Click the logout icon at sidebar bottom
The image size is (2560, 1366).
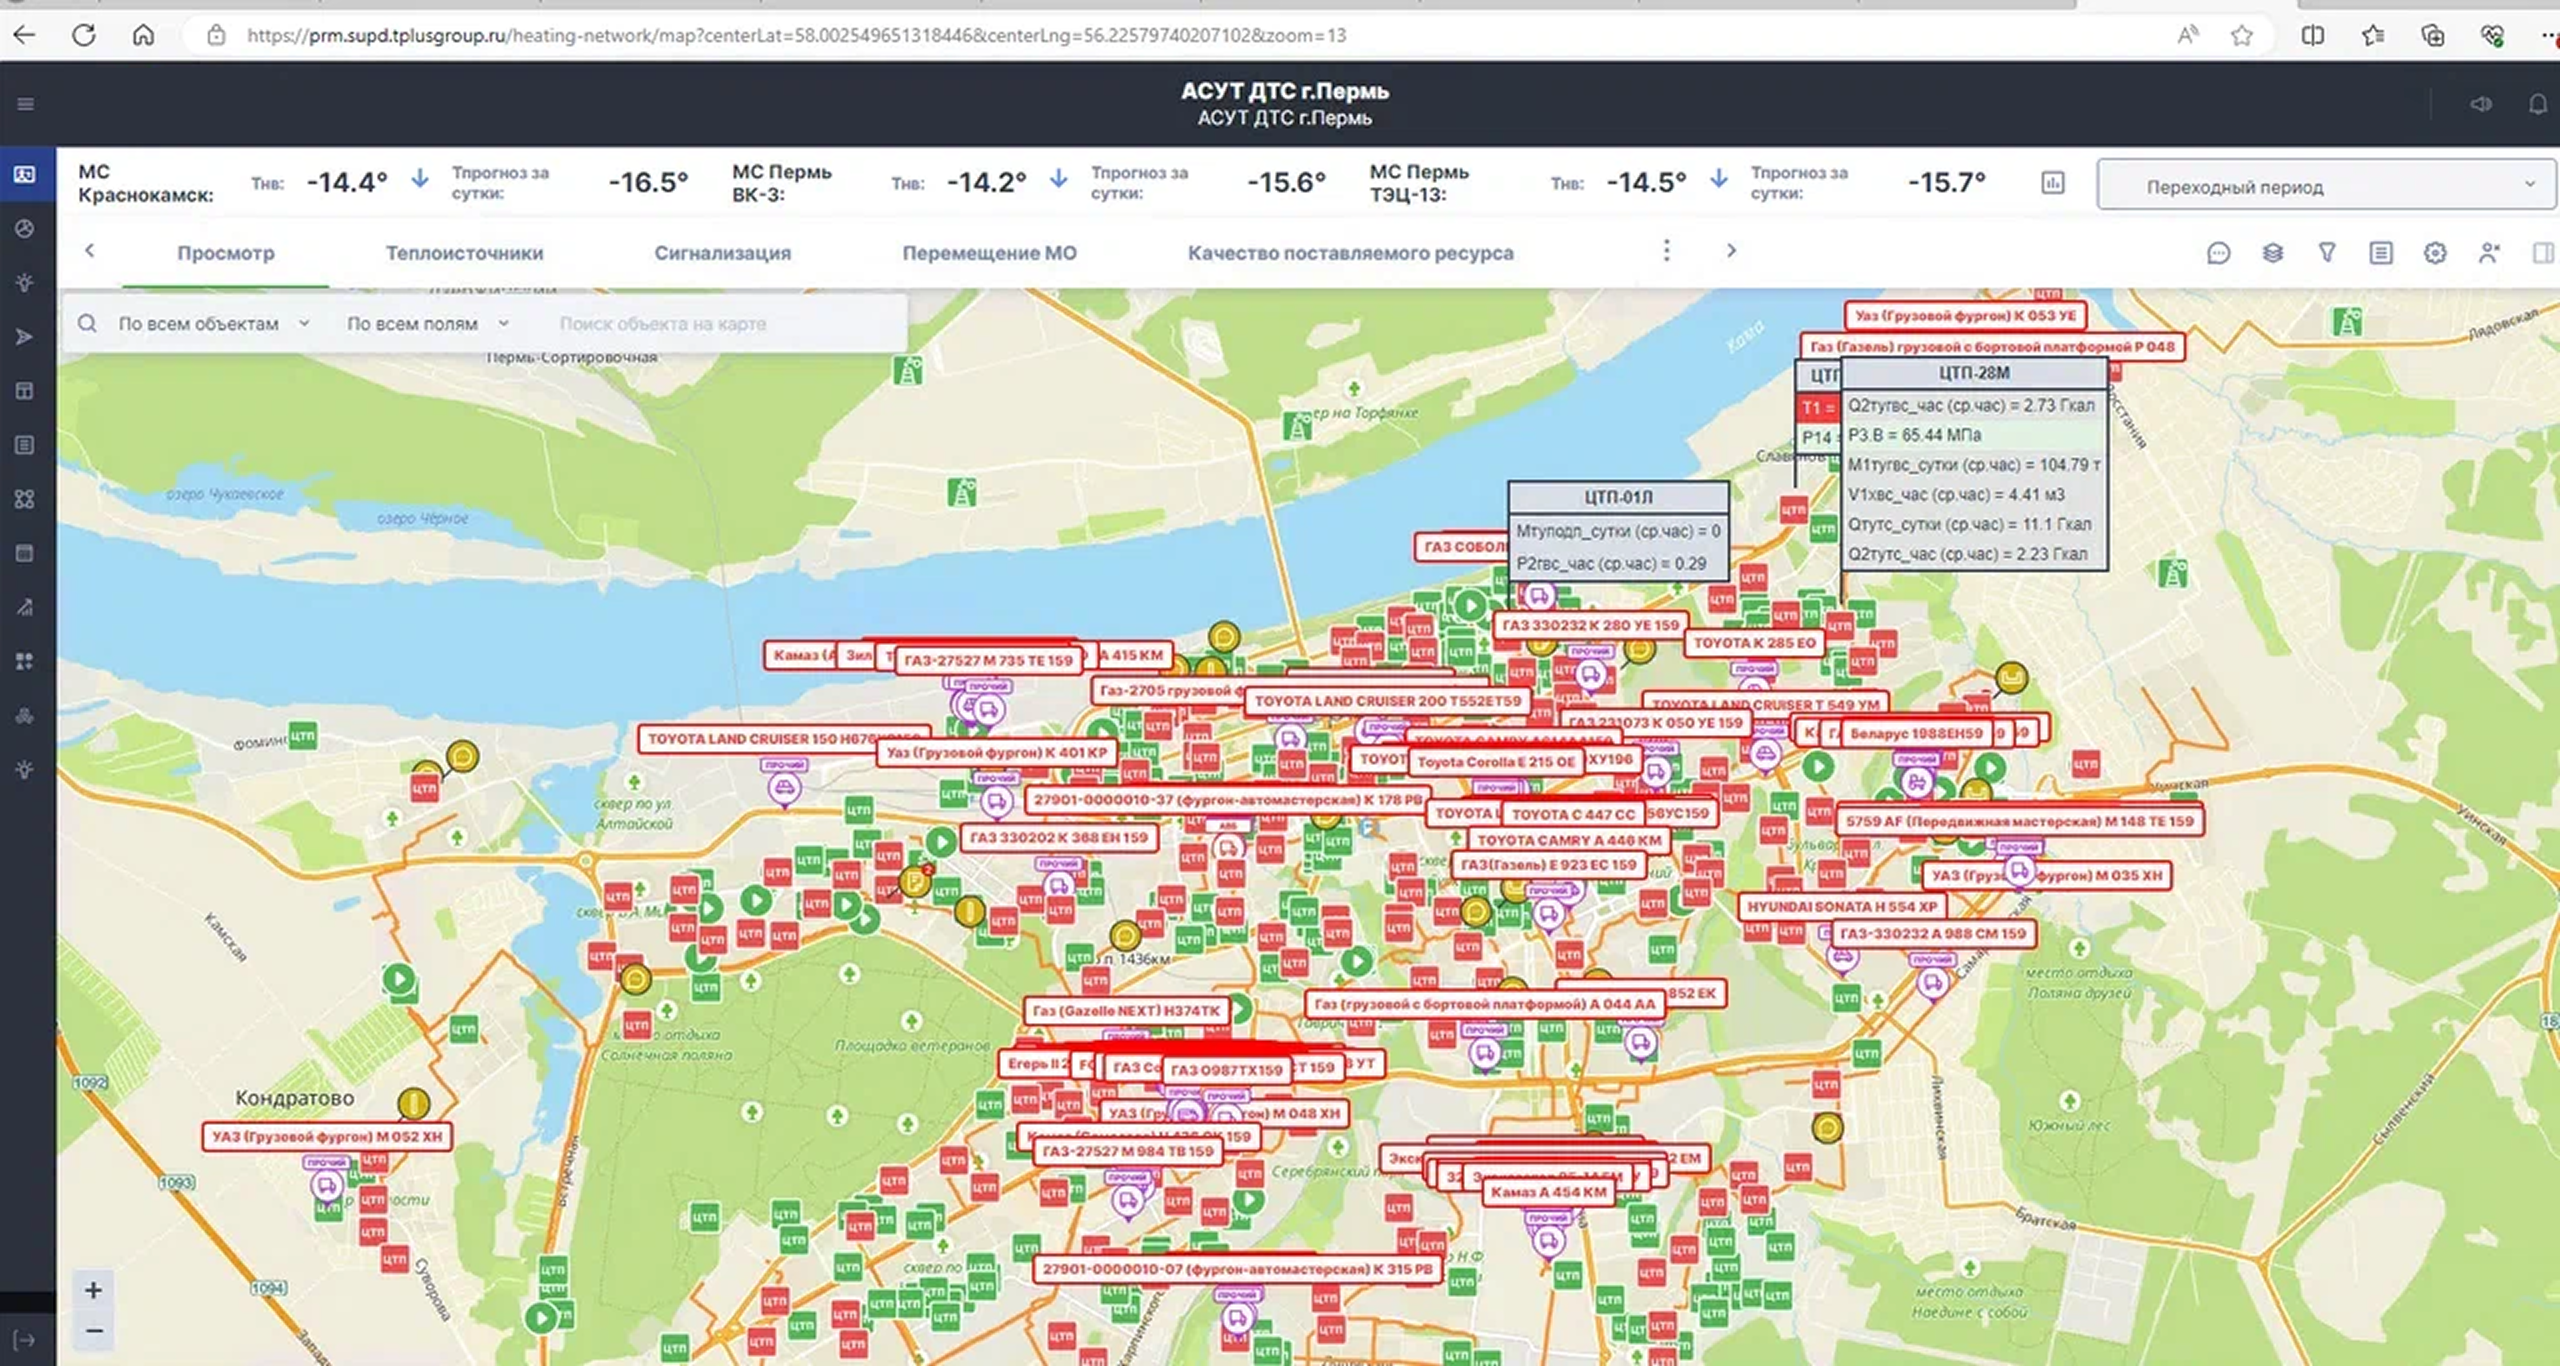point(26,1340)
